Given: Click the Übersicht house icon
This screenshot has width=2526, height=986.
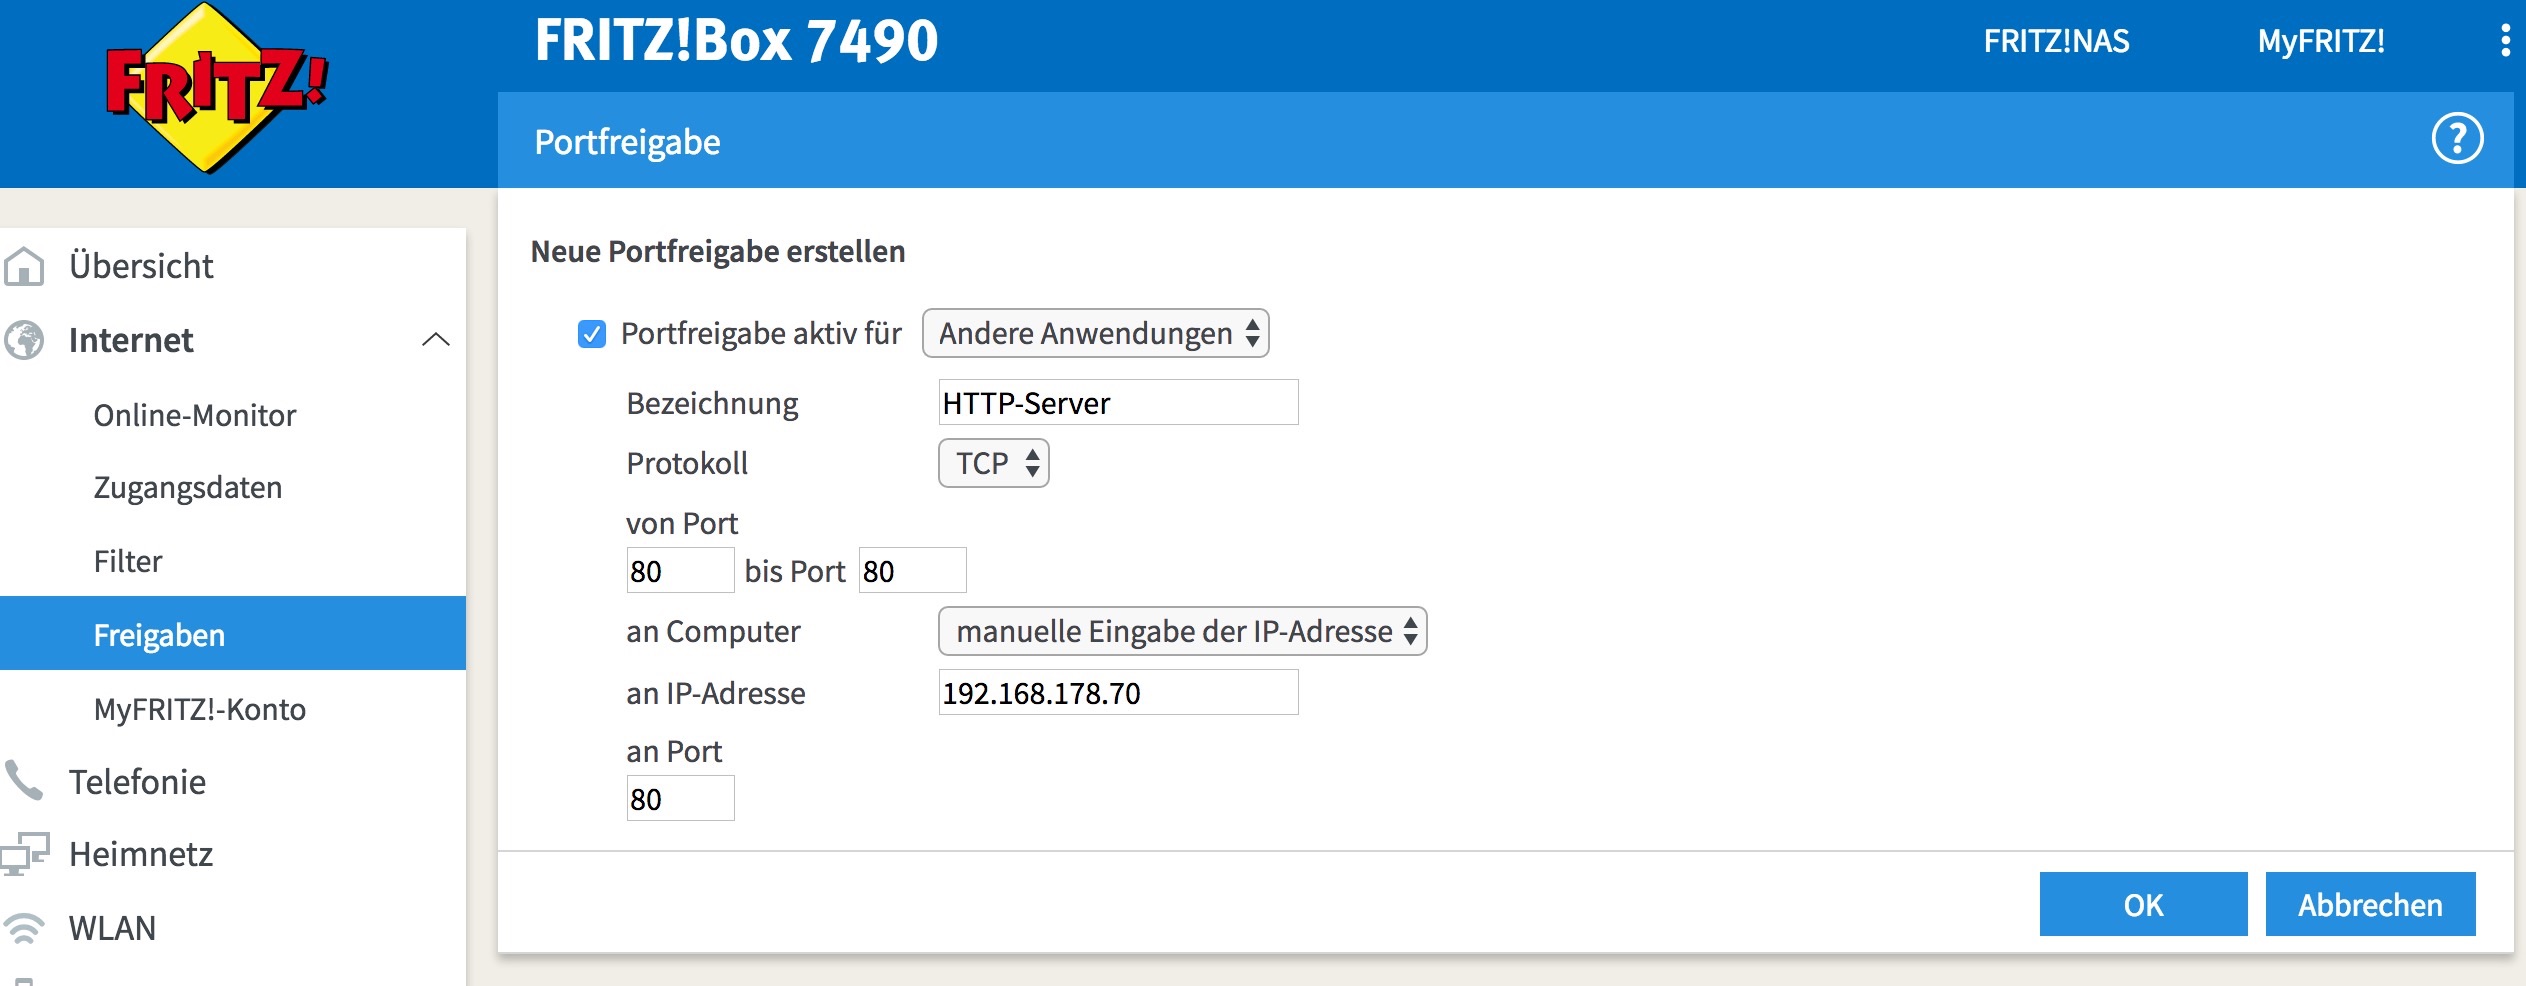Looking at the screenshot, I should [x=24, y=267].
